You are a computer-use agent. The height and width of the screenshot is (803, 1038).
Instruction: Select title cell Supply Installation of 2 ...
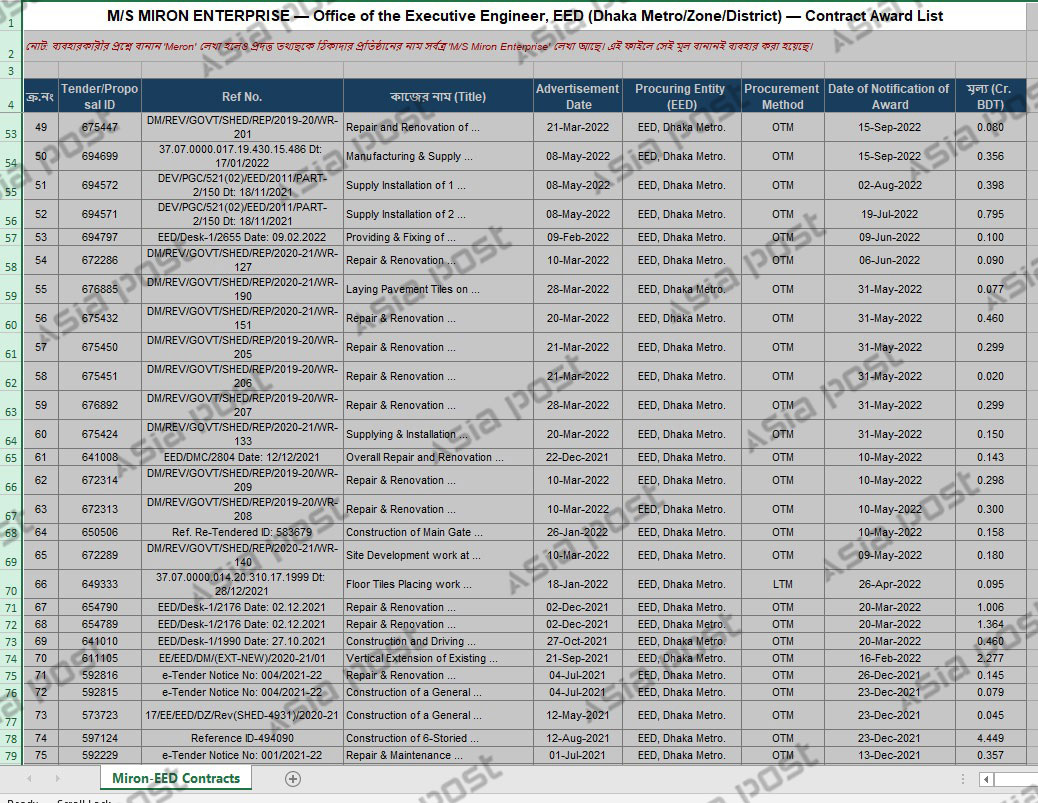[x=438, y=214]
